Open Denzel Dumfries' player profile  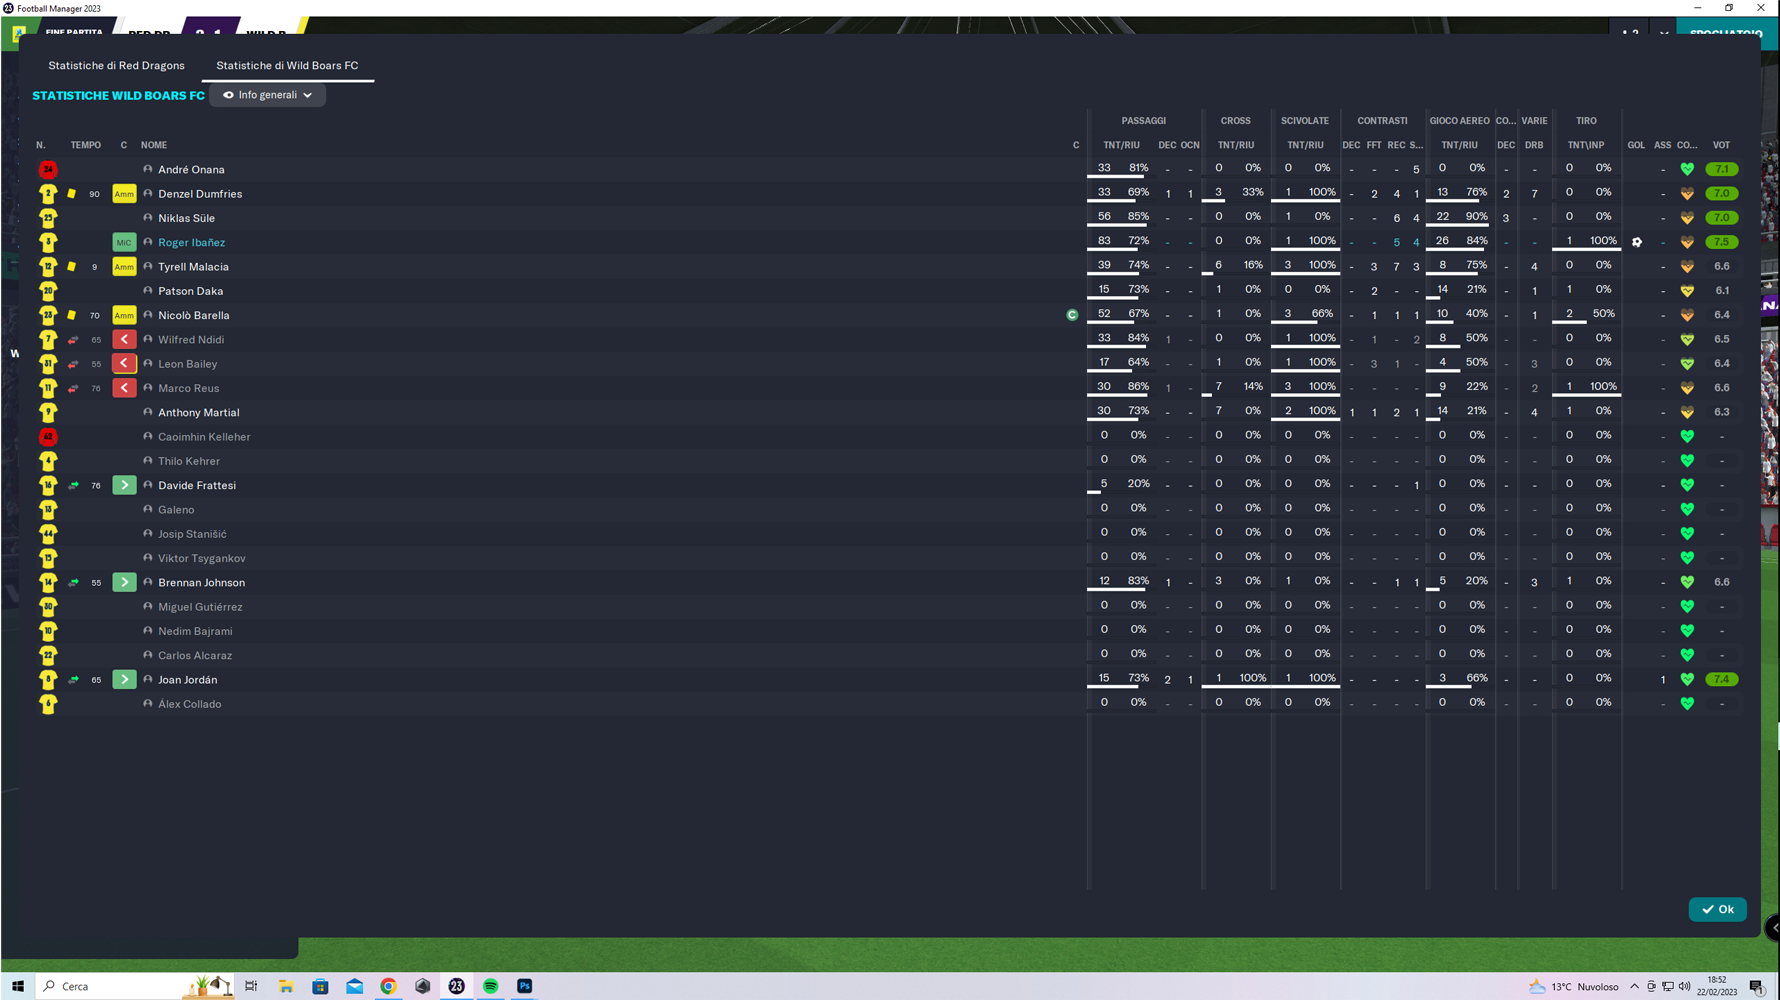(x=200, y=194)
